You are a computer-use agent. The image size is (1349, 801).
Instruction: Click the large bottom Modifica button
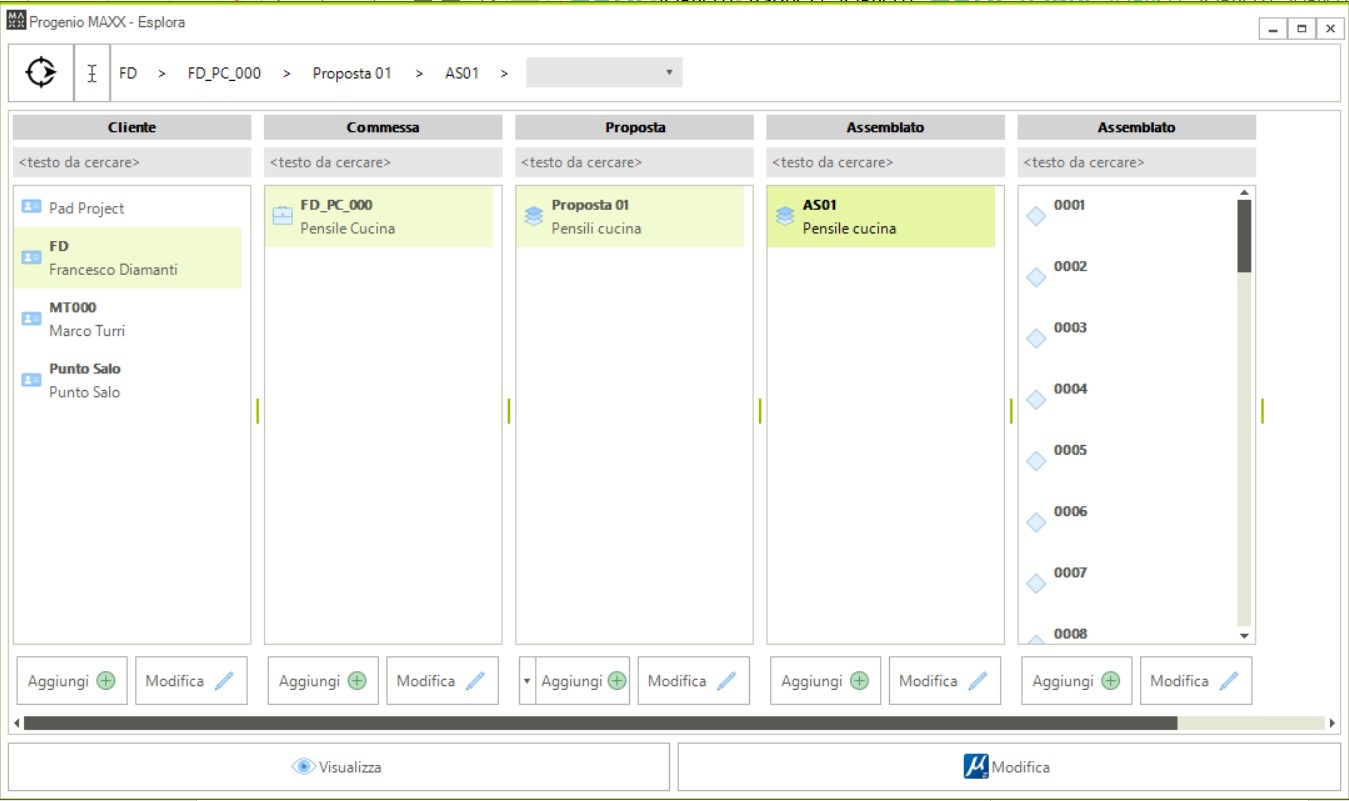pyautogui.click(x=1009, y=767)
